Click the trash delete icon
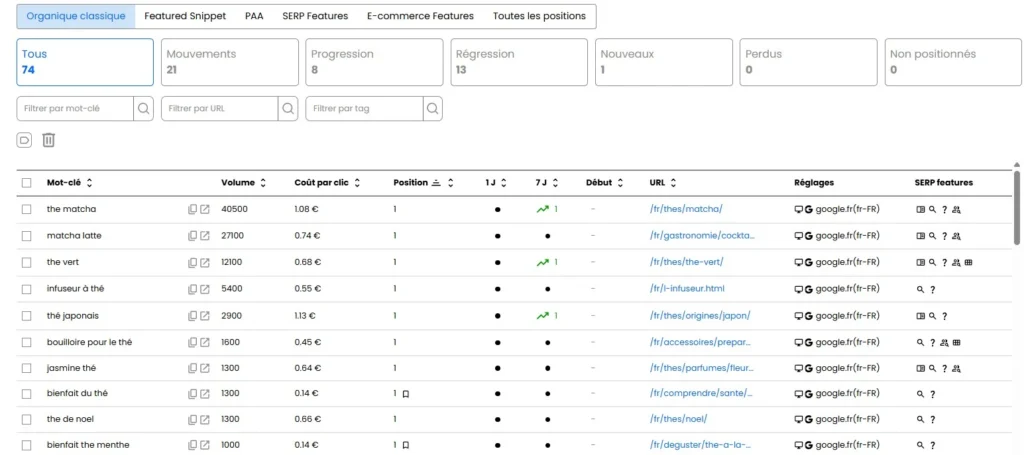Viewport: 1024px width, 455px height. 48,140
